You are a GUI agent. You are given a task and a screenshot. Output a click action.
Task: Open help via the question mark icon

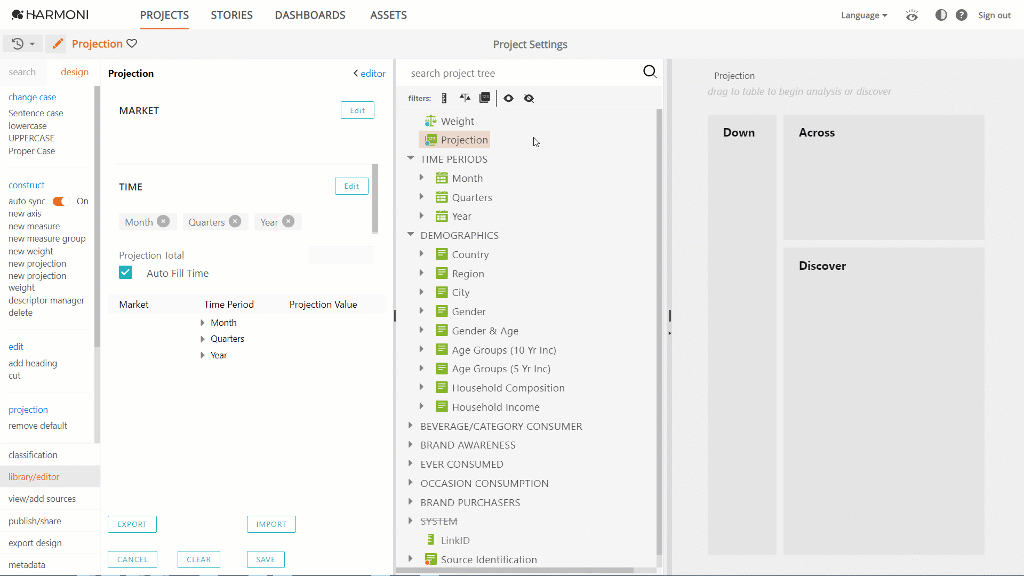(x=961, y=15)
